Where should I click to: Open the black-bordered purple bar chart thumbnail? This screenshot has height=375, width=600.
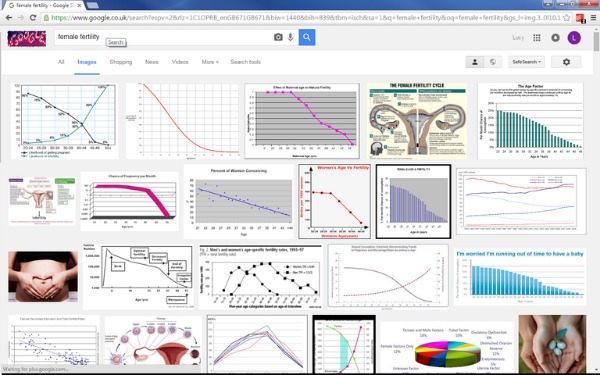pos(413,201)
